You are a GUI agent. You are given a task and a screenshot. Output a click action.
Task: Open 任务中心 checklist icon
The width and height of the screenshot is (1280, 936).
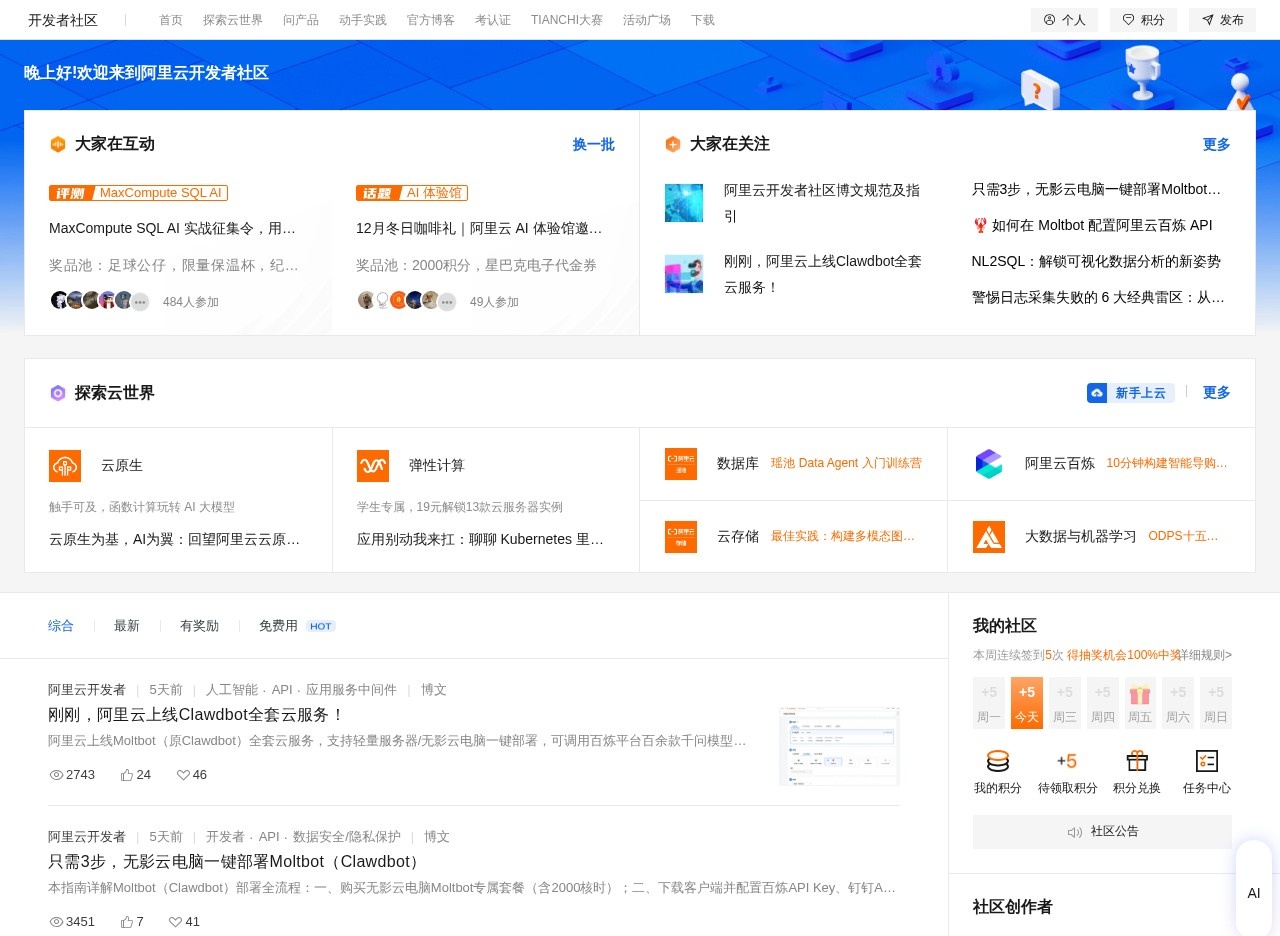pyautogui.click(x=1207, y=760)
